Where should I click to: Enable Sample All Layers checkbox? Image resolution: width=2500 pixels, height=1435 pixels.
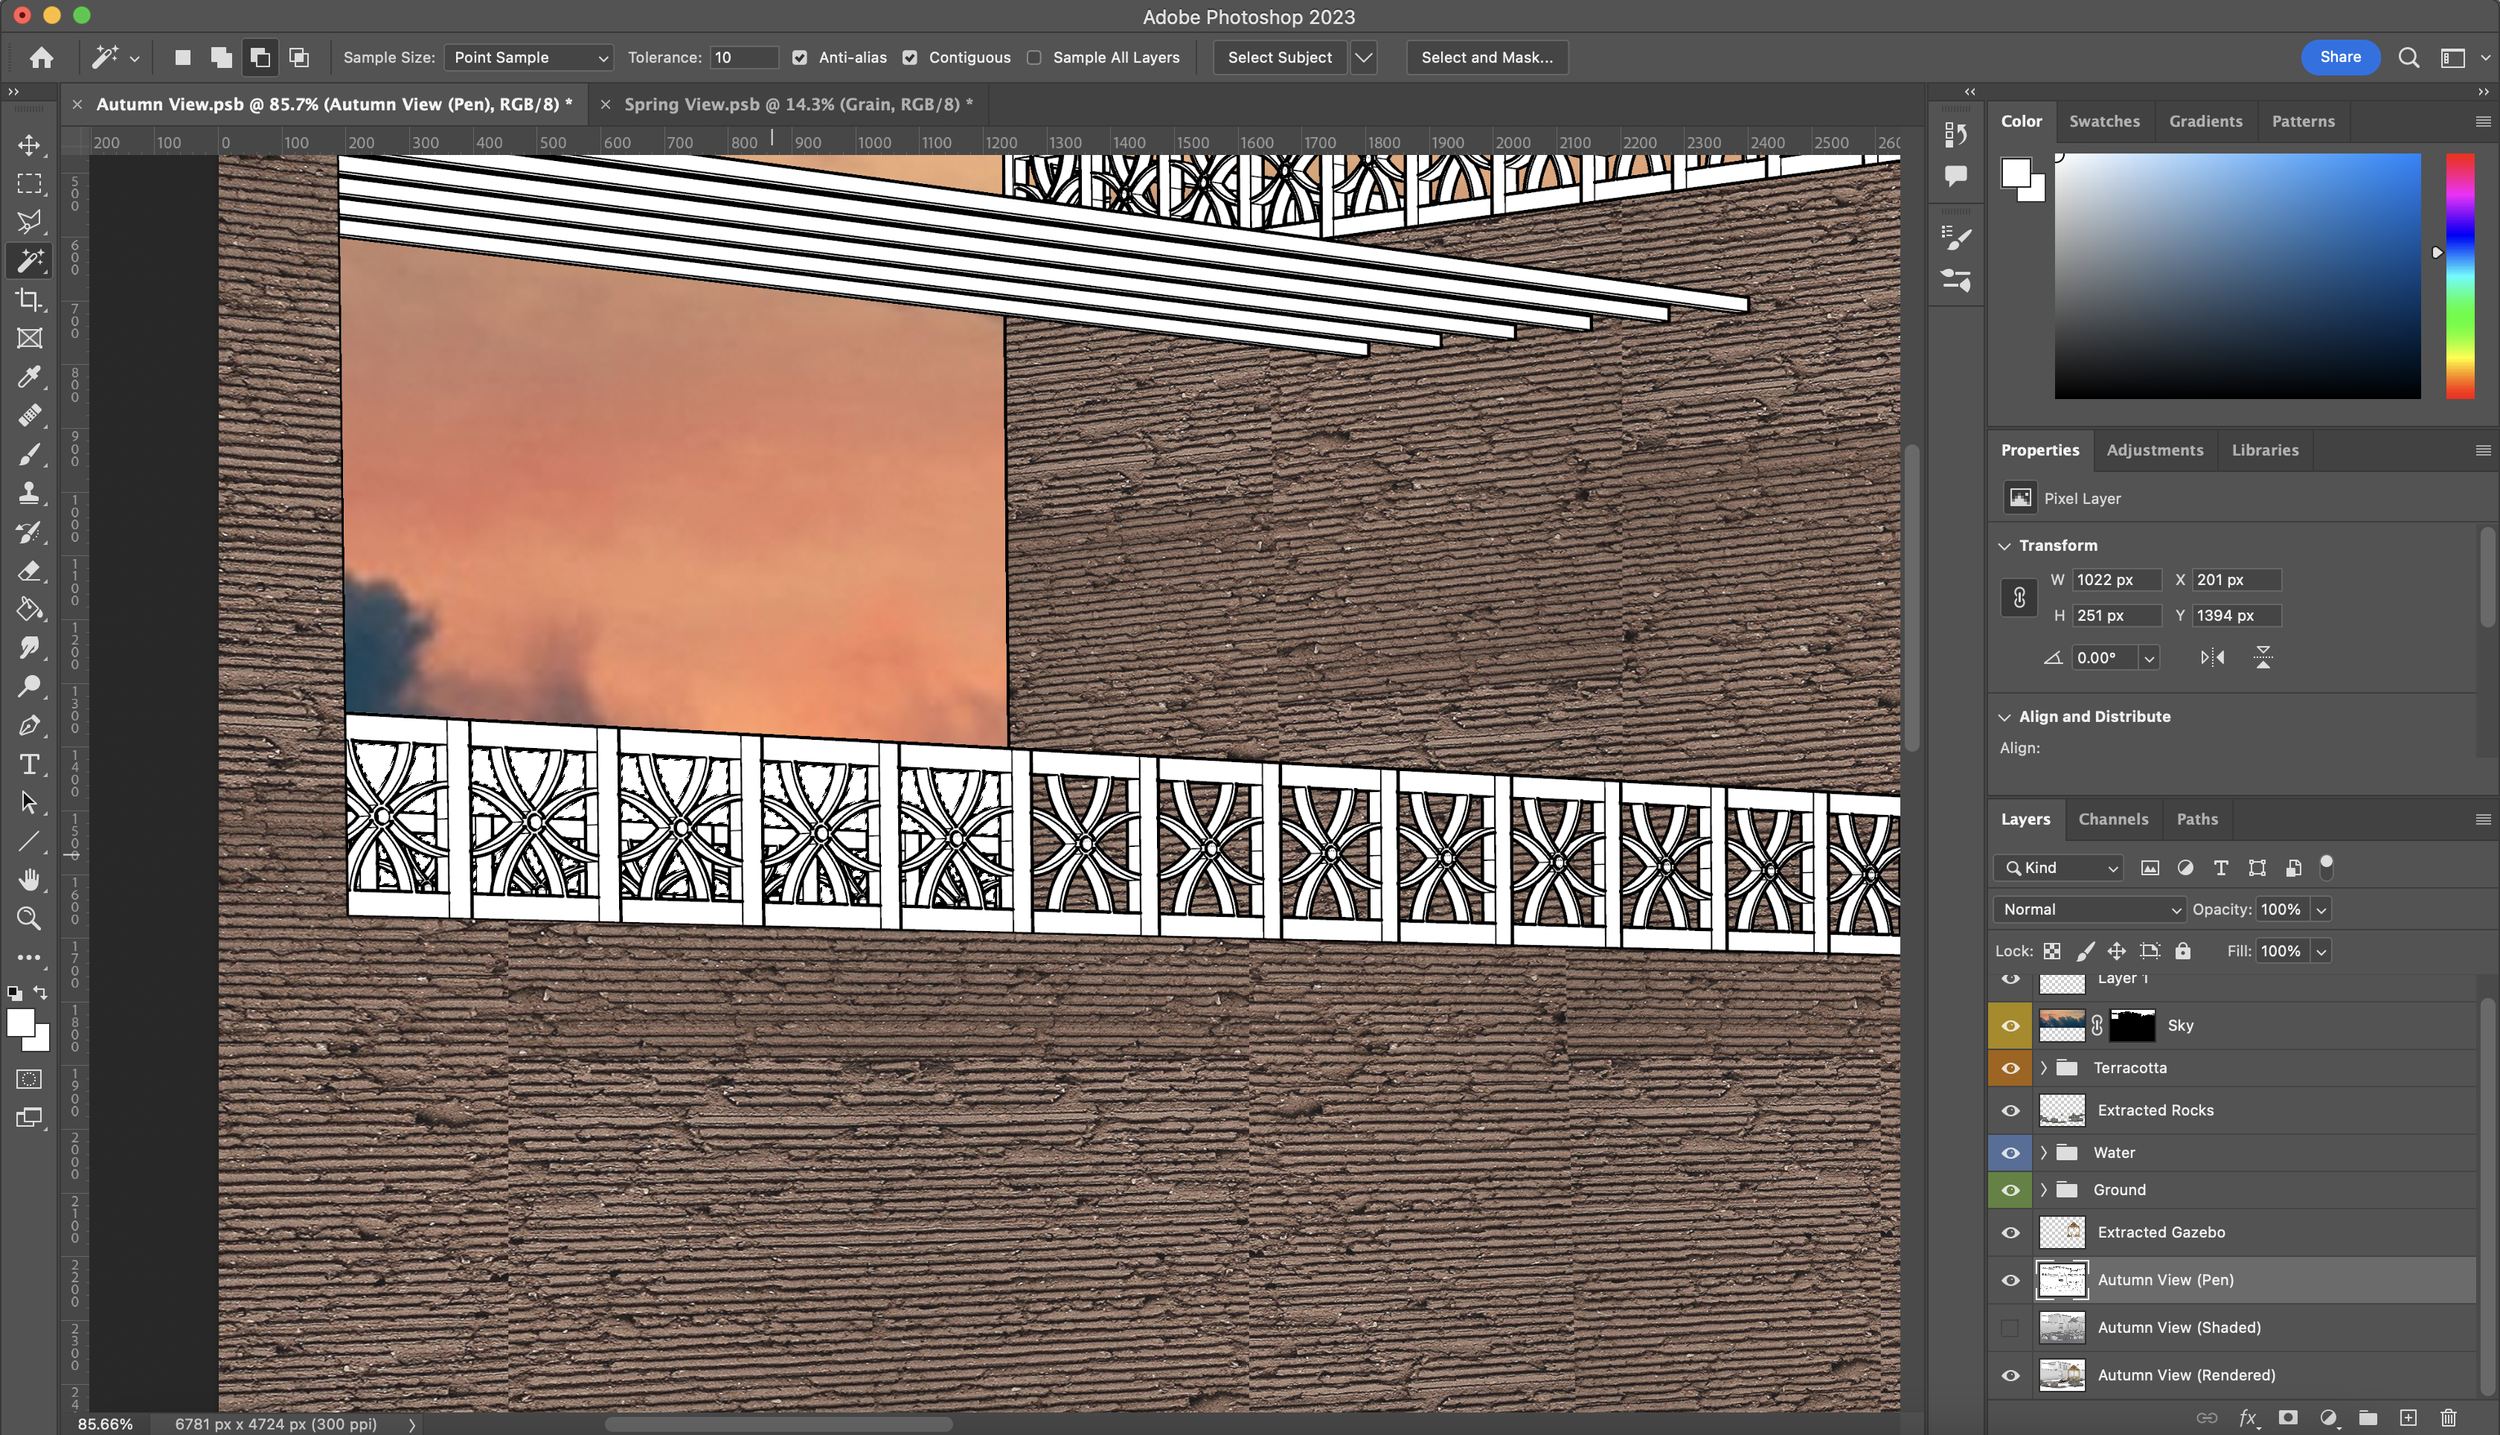[x=1034, y=58]
